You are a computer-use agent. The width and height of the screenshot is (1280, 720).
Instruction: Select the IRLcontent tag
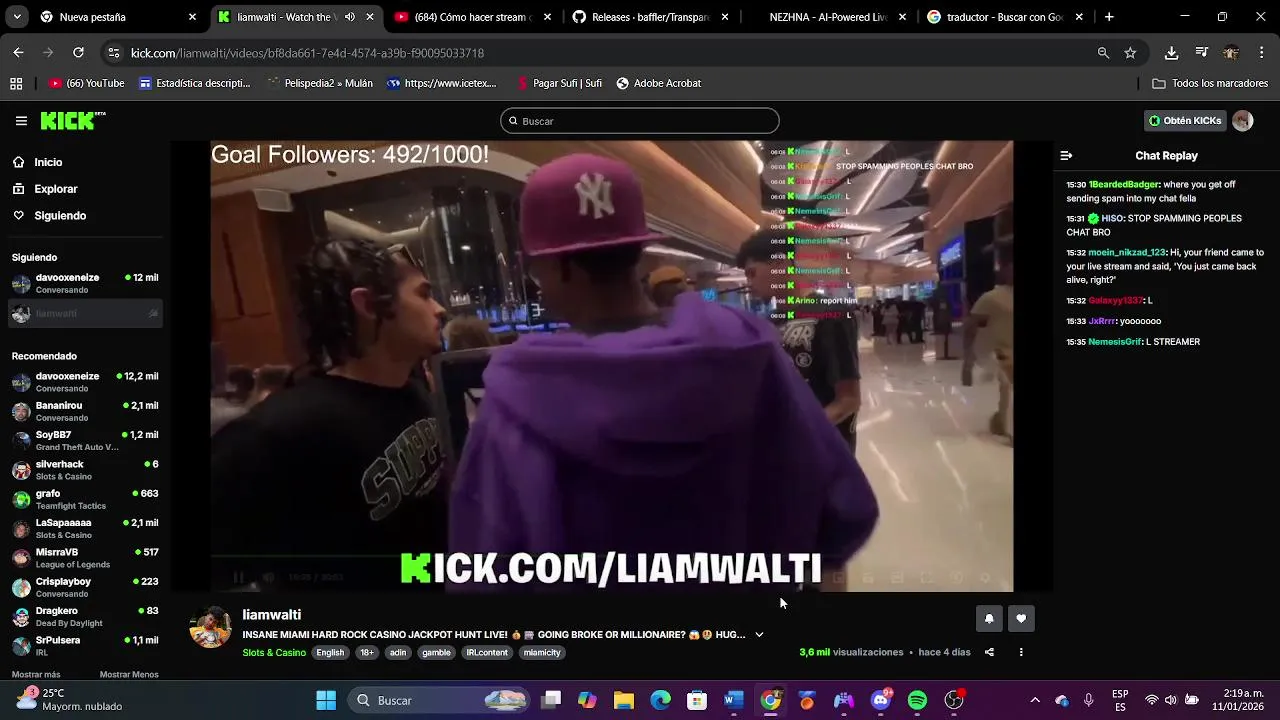coord(487,653)
